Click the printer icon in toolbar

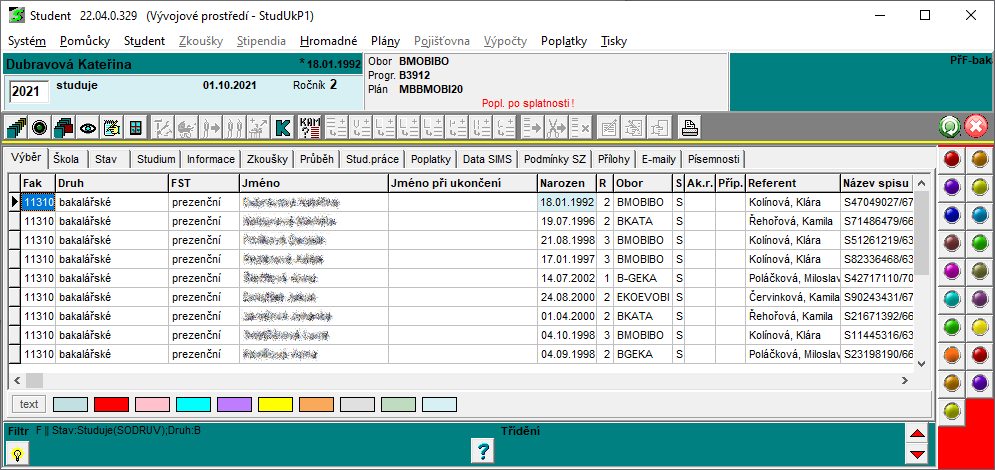(689, 127)
